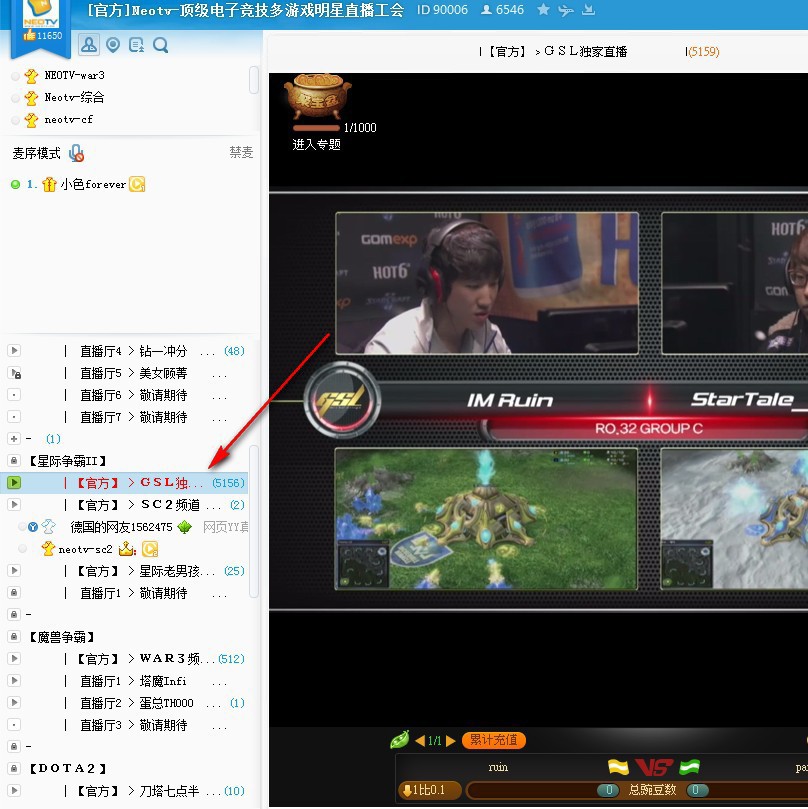This screenshot has width=808, height=809.
Task: Open the 【官方】GSL独 channel row
Action: click(x=124, y=482)
